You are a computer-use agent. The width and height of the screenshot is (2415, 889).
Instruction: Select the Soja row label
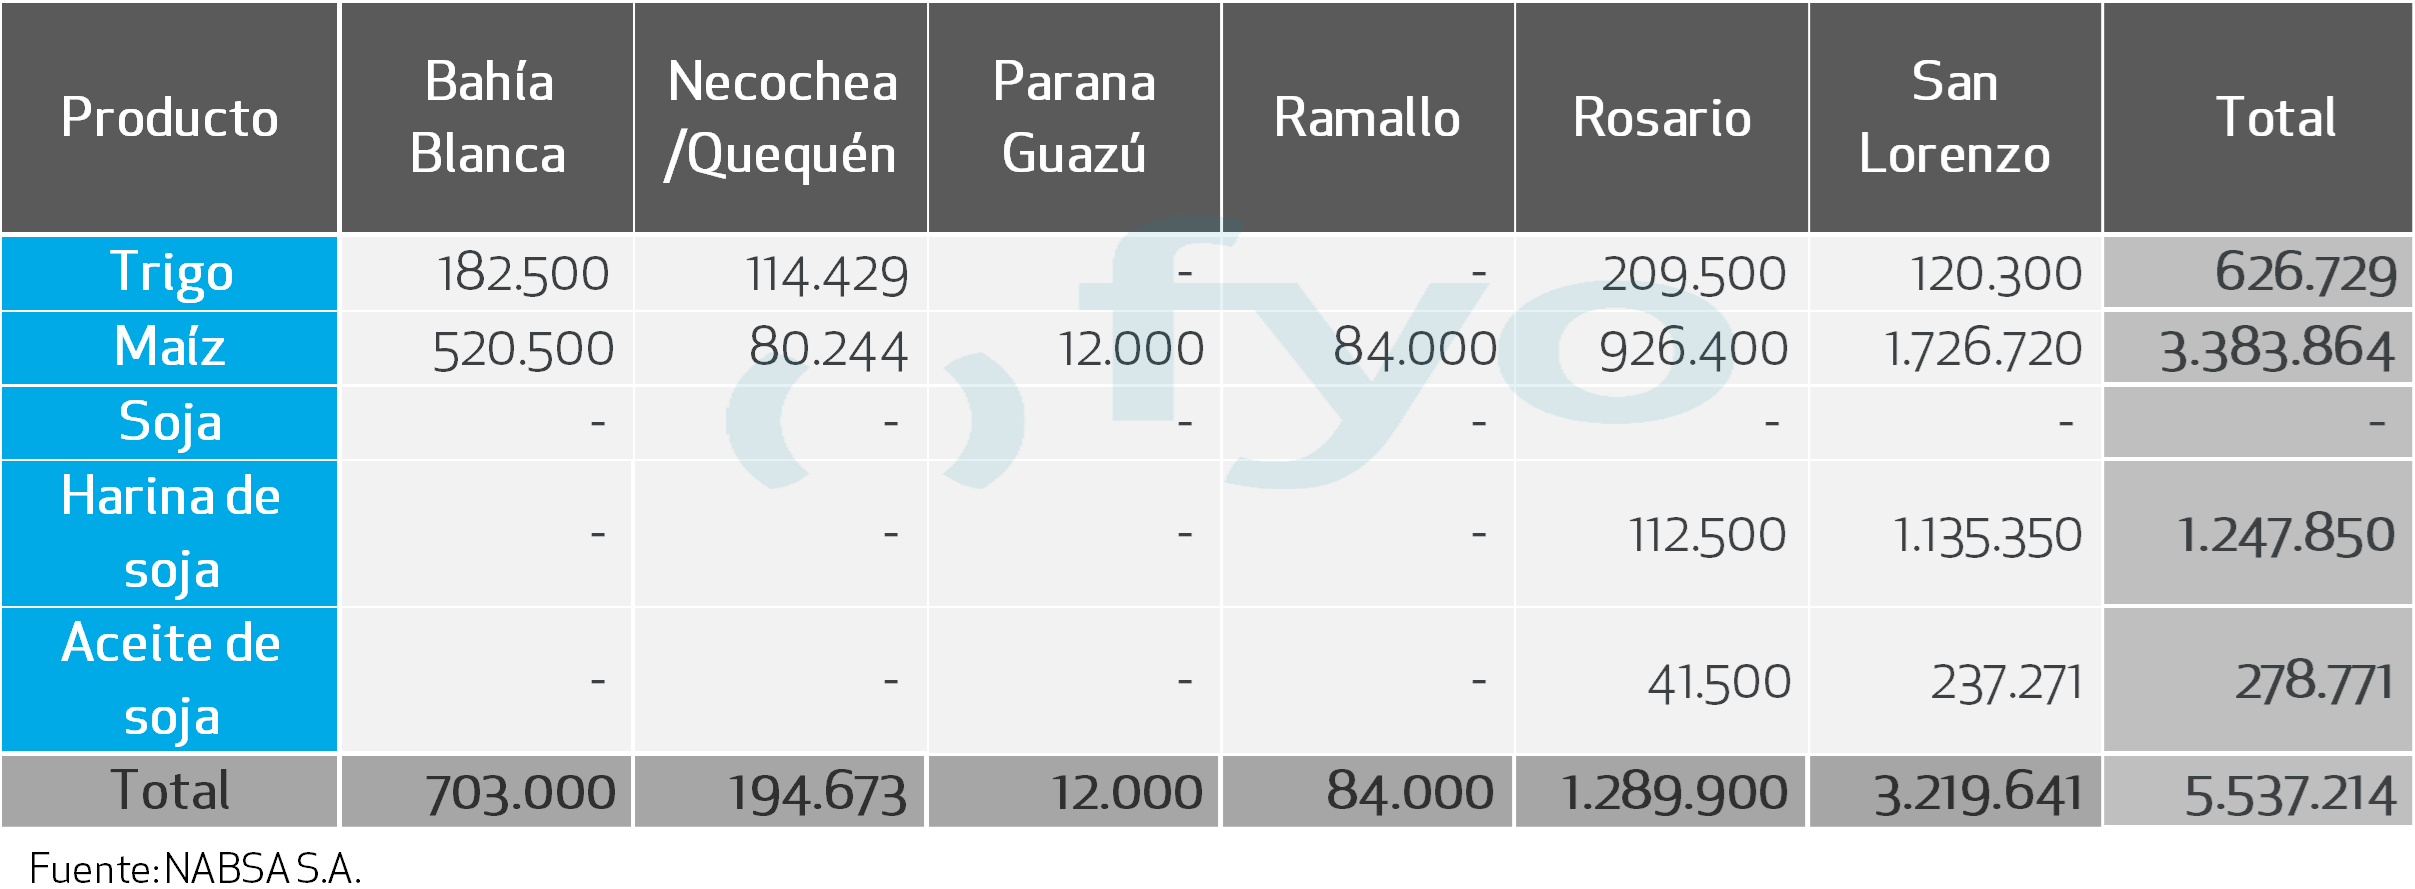point(170,422)
